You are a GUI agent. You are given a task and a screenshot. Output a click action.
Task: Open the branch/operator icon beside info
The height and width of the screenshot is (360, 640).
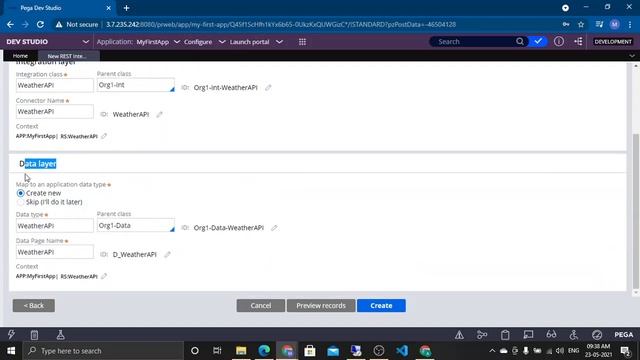pyautogui.click(x=578, y=41)
